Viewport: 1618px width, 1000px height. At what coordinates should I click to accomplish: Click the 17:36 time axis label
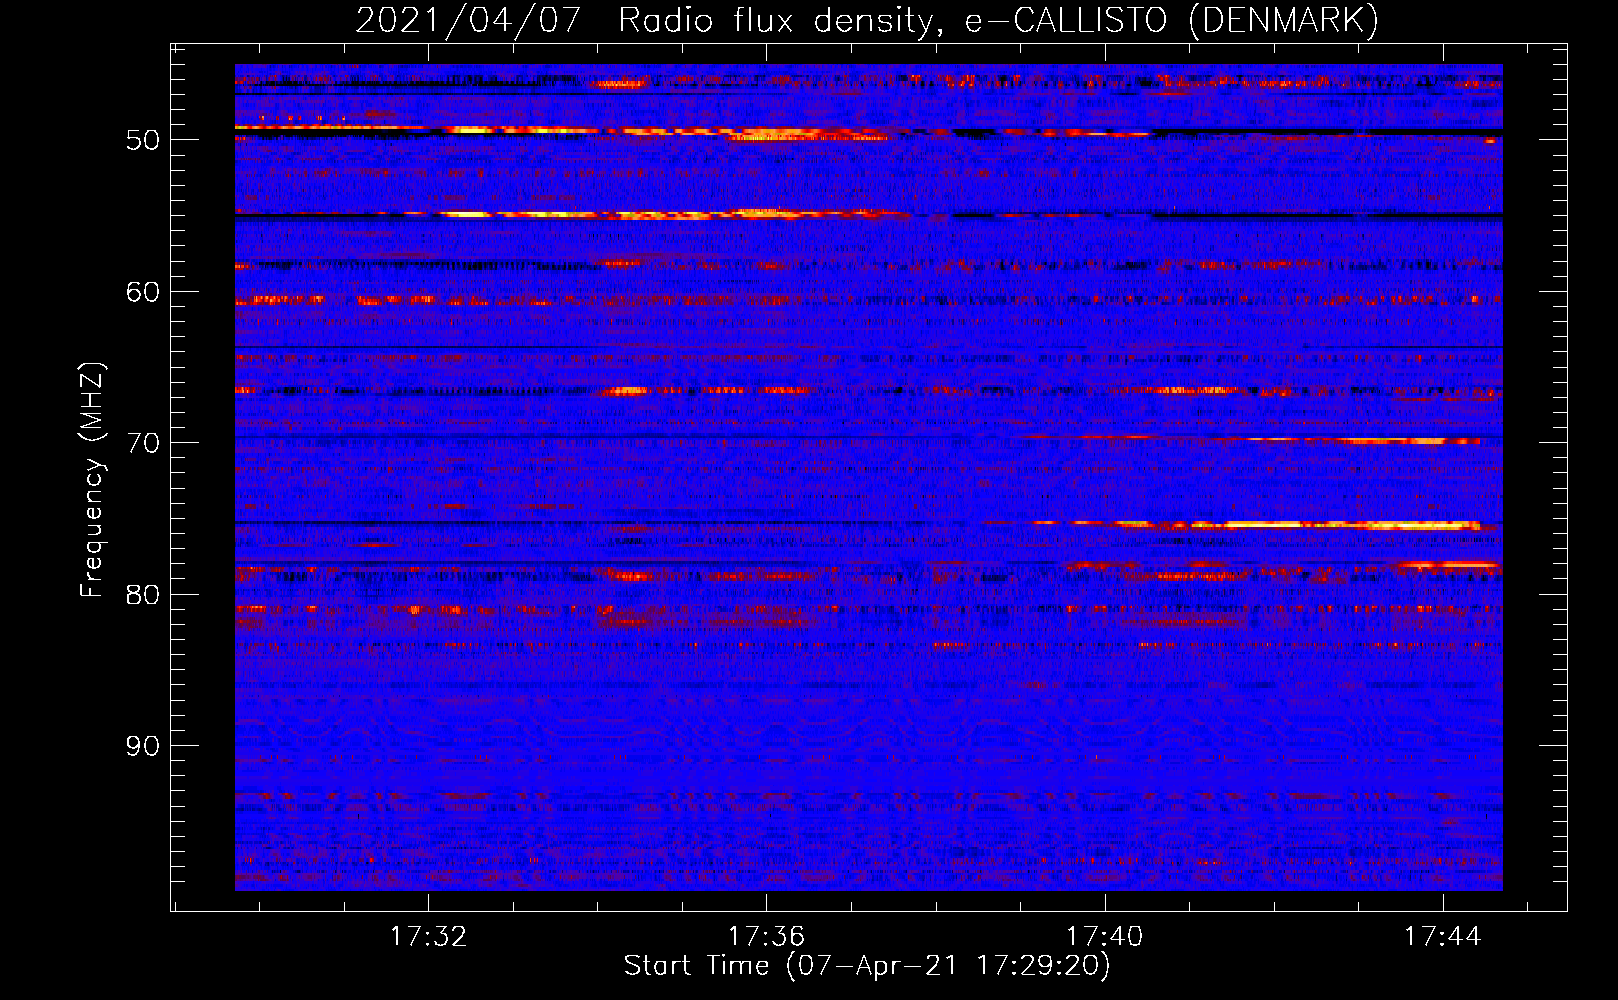coord(766,937)
